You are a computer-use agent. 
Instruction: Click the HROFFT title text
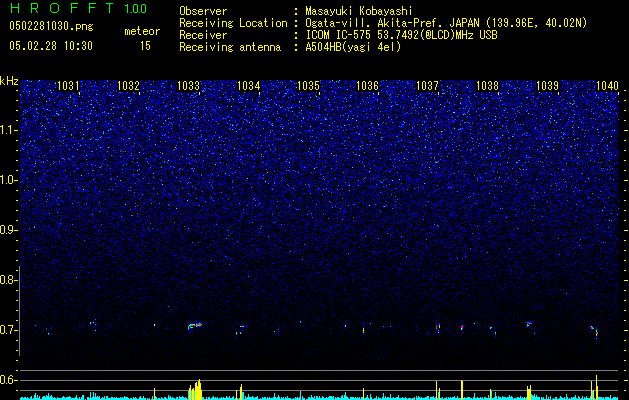click(x=63, y=8)
